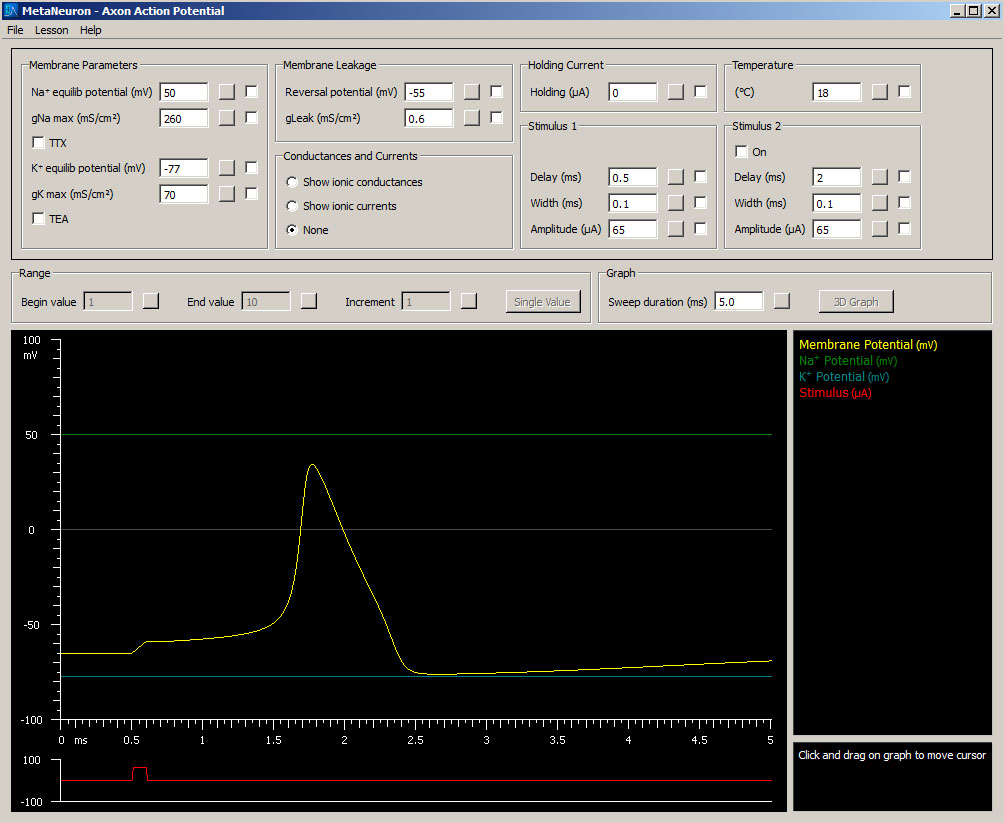Focus the Holding current input field
Viewport: 1004px width, 823px height.
tap(633, 92)
